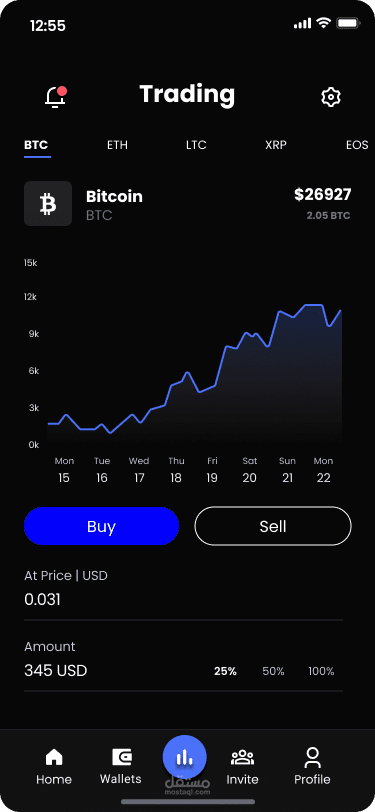Click the Sell button
The height and width of the screenshot is (812, 375).
(x=273, y=526)
